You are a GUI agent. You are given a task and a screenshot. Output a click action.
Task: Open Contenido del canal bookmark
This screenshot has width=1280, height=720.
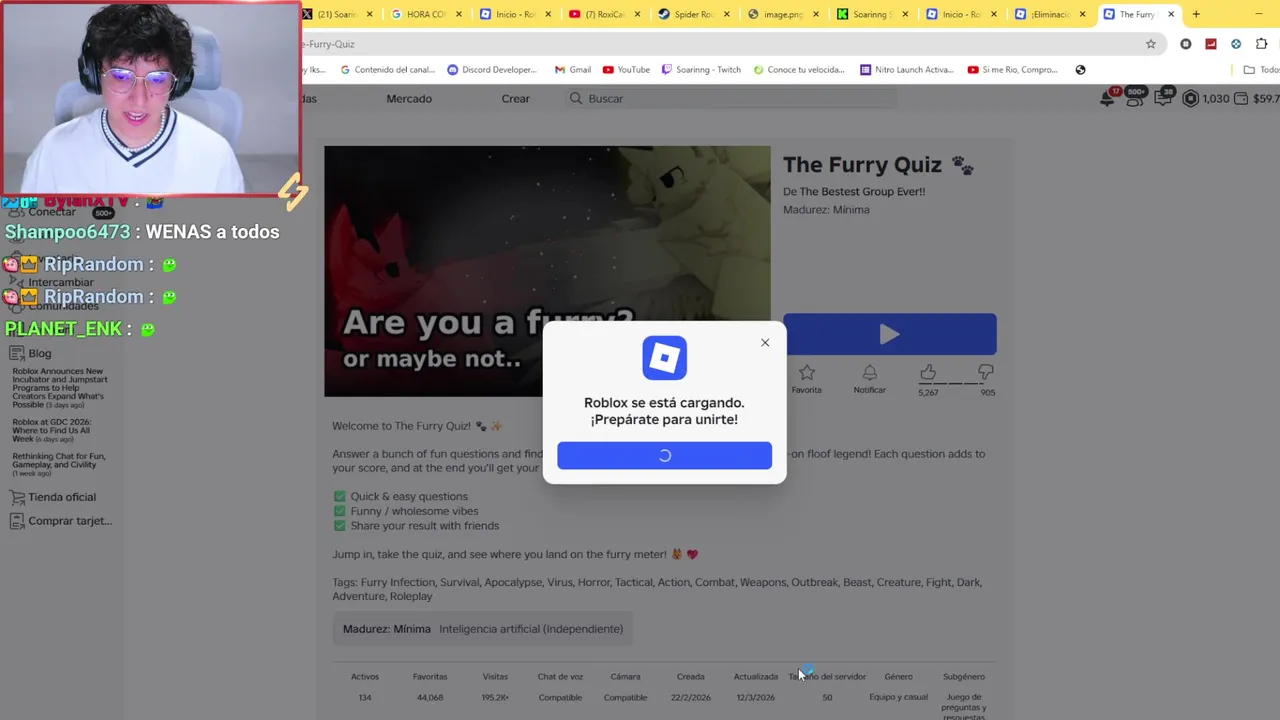coord(387,70)
